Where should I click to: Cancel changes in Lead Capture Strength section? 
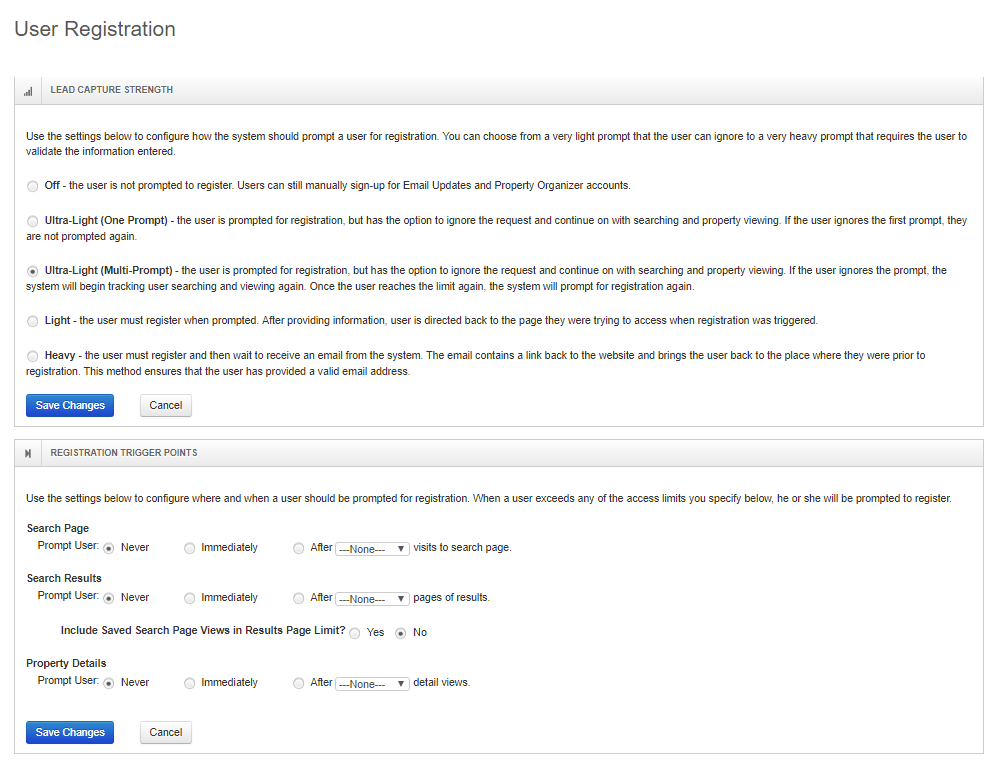click(x=166, y=406)
